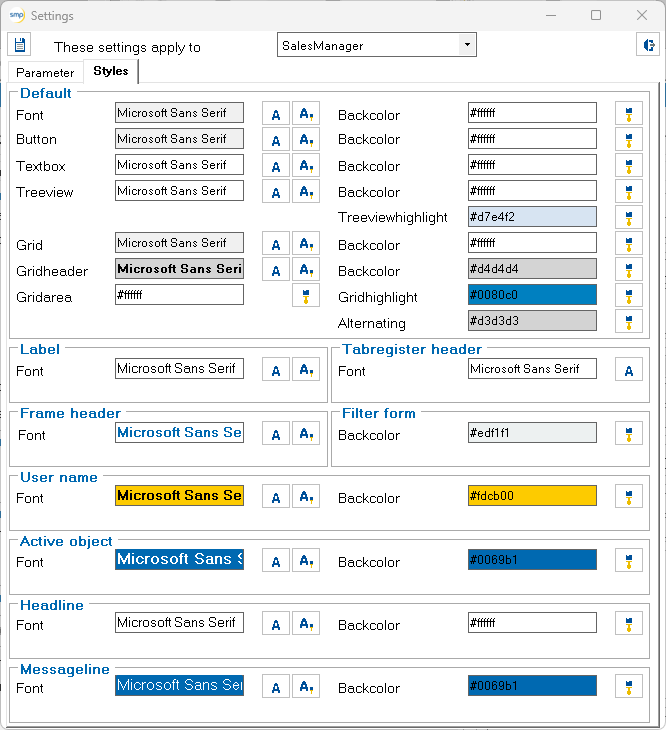
Task: Pick font color for Messageline
Action: pyautogui.click(x=306, y=686)
